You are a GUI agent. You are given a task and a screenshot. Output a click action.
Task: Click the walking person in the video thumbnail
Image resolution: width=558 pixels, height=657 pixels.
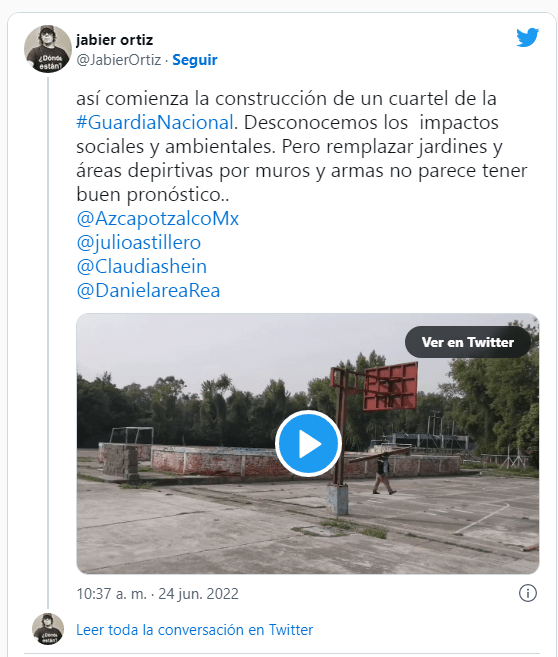pos(383,475)
